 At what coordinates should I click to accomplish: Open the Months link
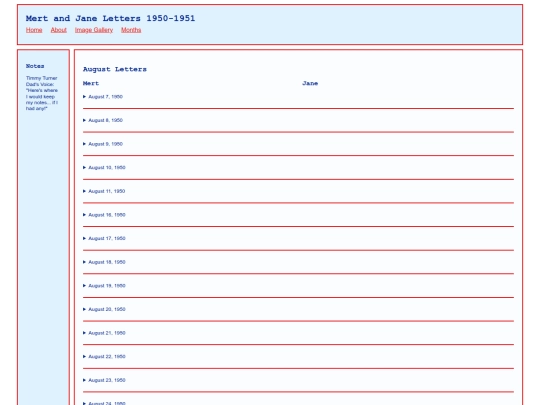[x=131, y=30]
